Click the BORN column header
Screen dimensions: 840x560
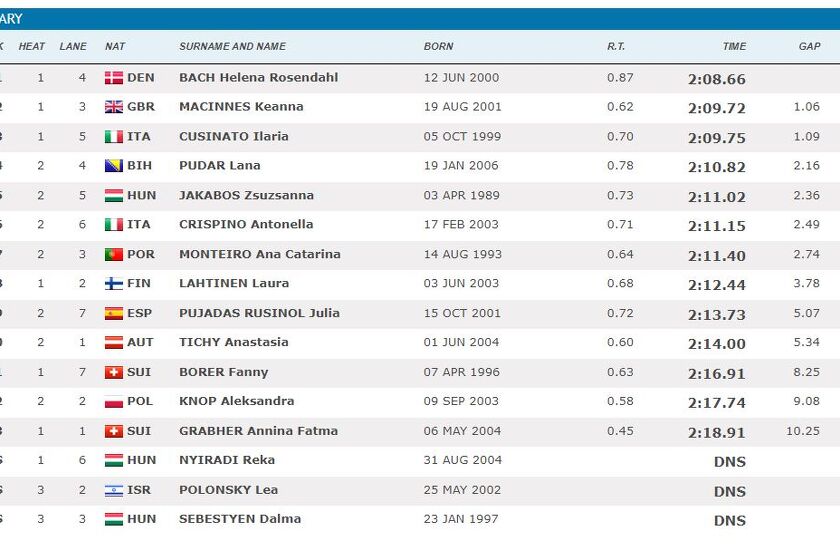[438, 47]
